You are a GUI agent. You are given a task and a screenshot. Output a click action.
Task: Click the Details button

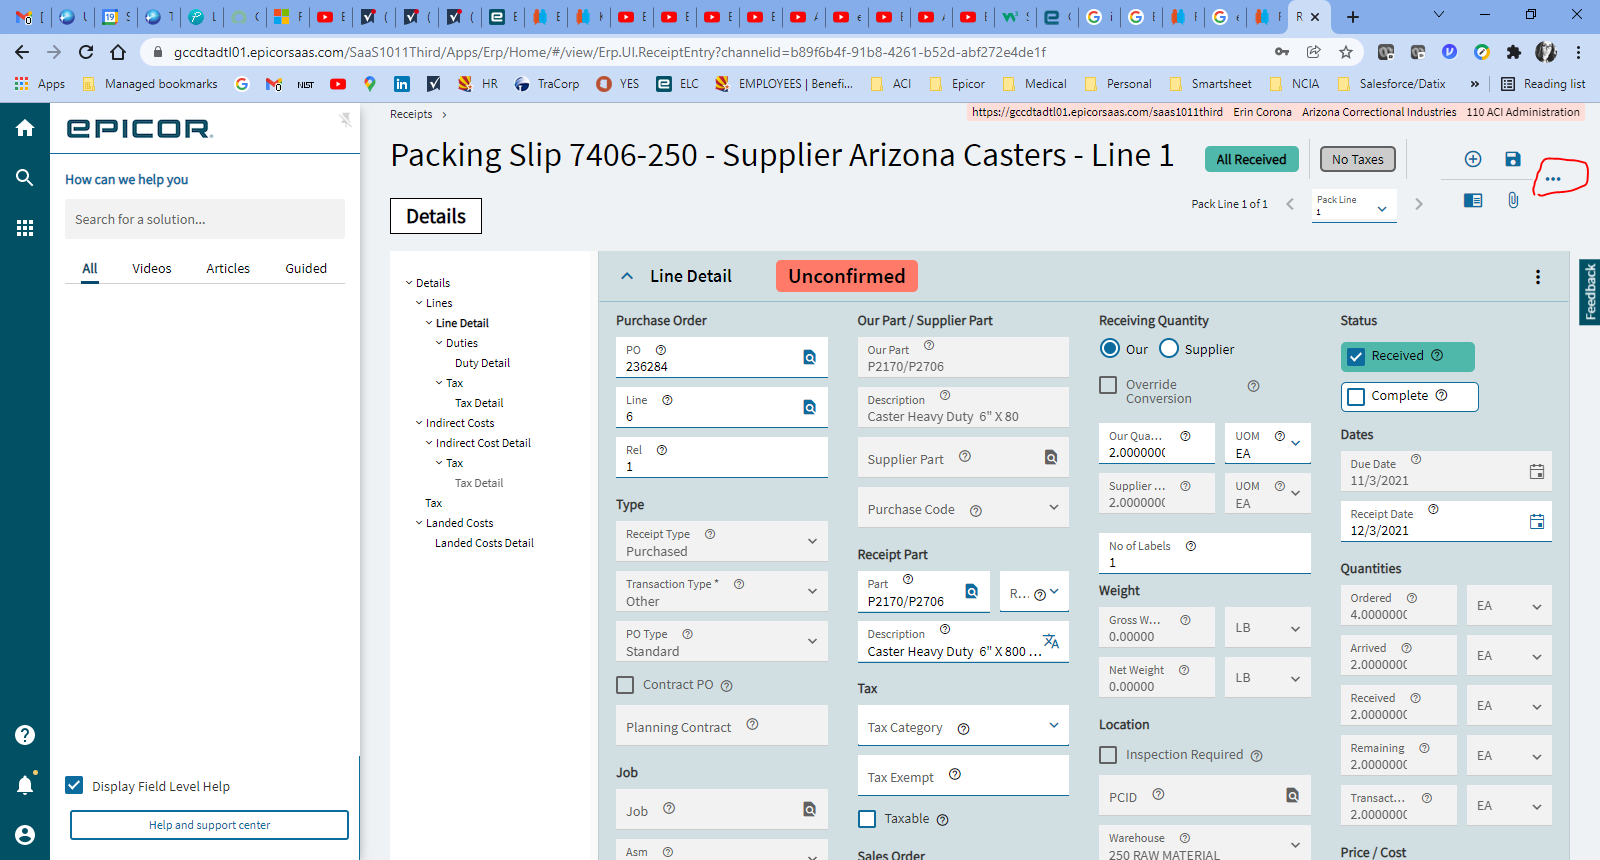coord(436,216)
